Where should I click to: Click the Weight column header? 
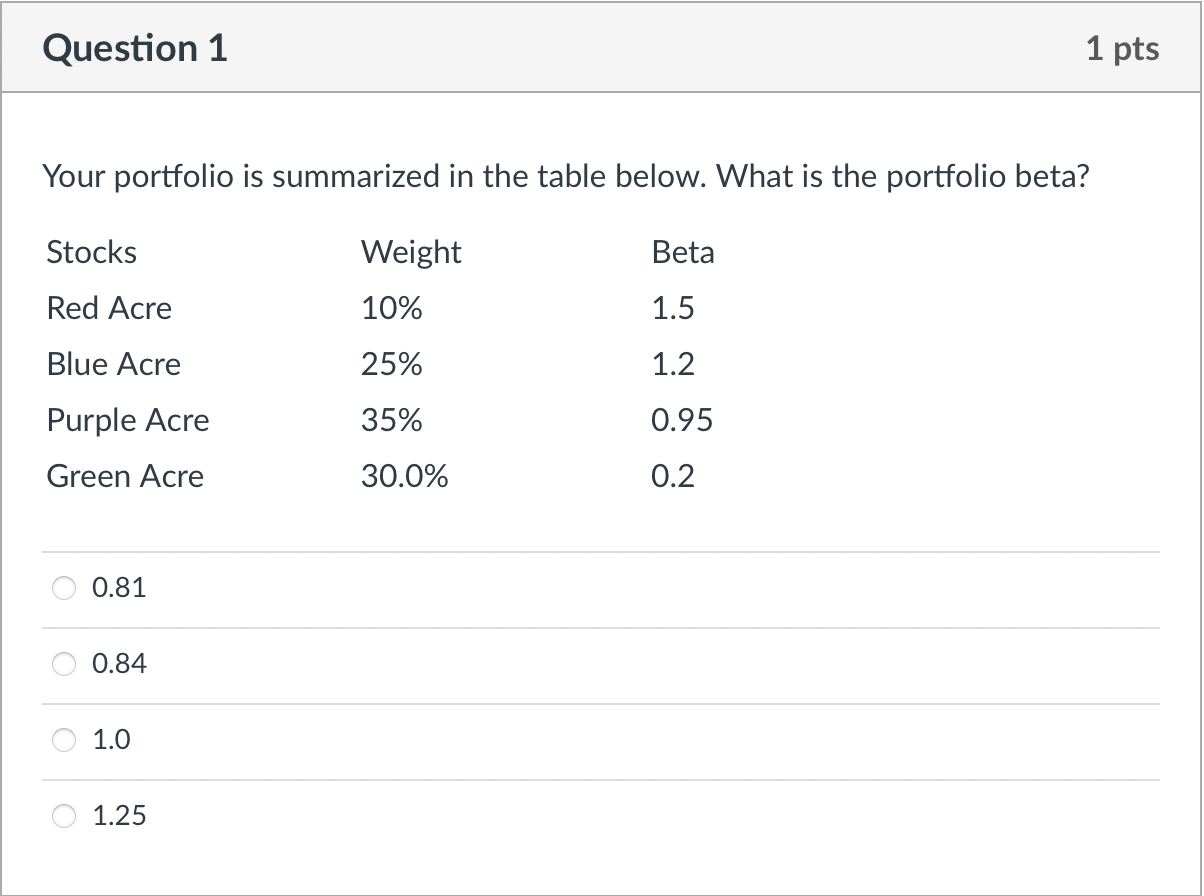click(412, 252)
